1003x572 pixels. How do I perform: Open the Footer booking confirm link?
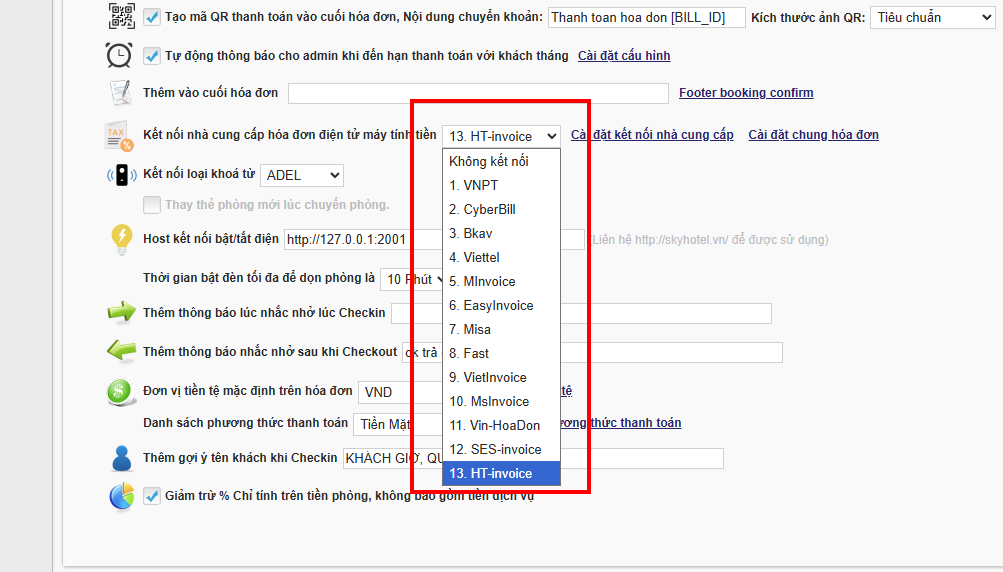(746, 93)
